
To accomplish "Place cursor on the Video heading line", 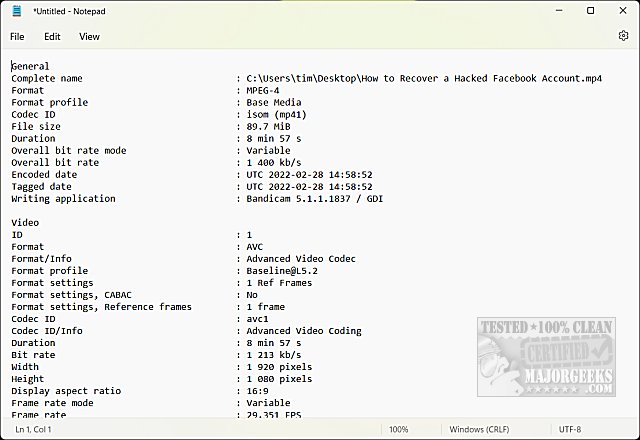I will pos(26,222).
